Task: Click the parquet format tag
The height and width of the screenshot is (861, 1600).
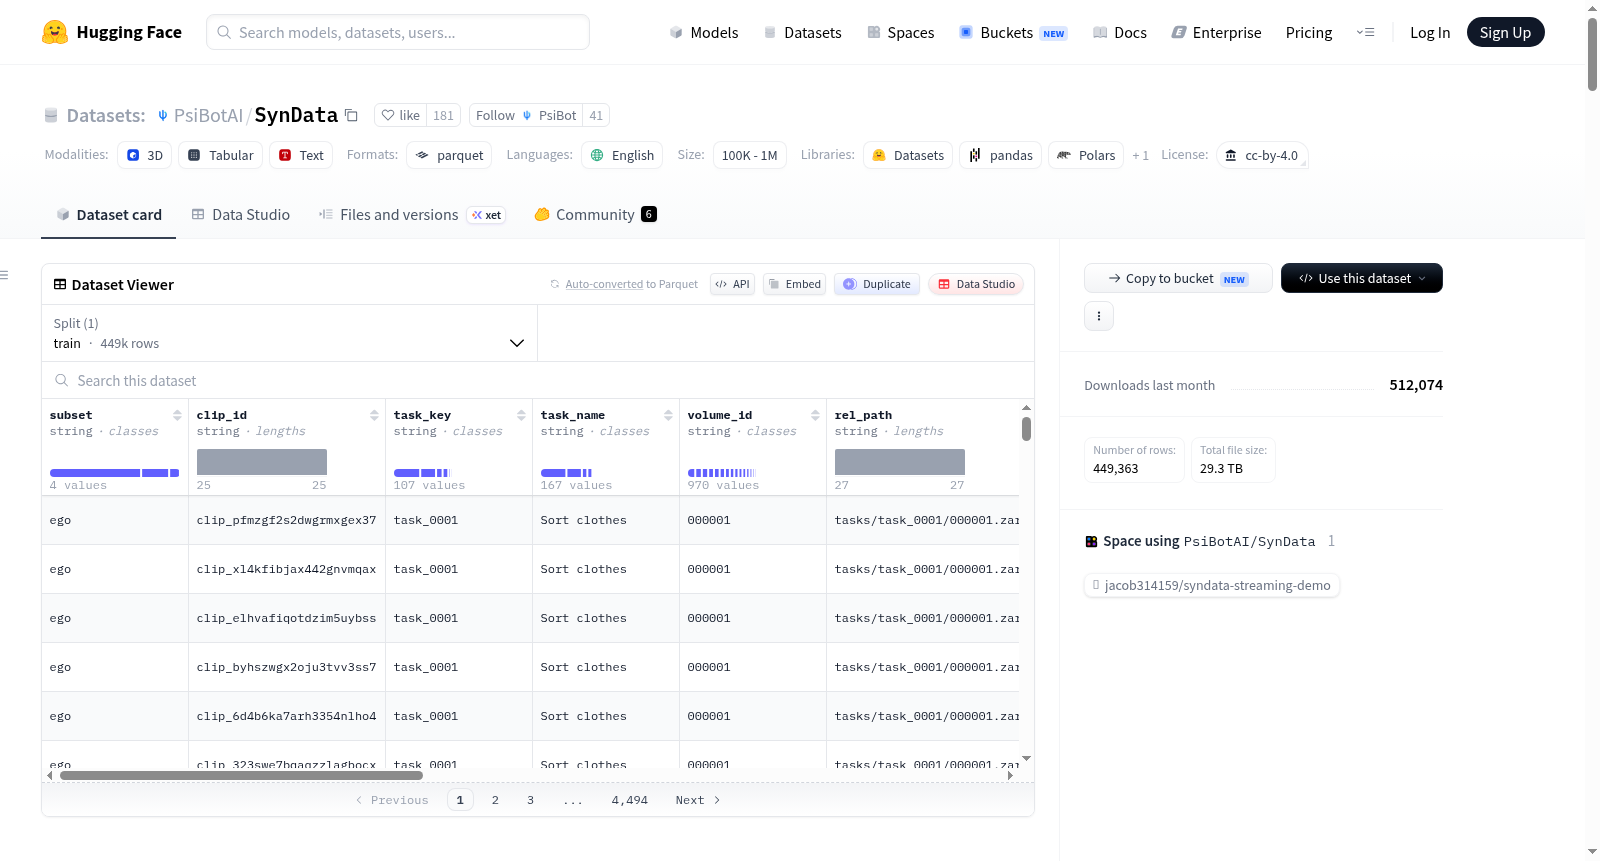Action: click(x=450, y=155)
